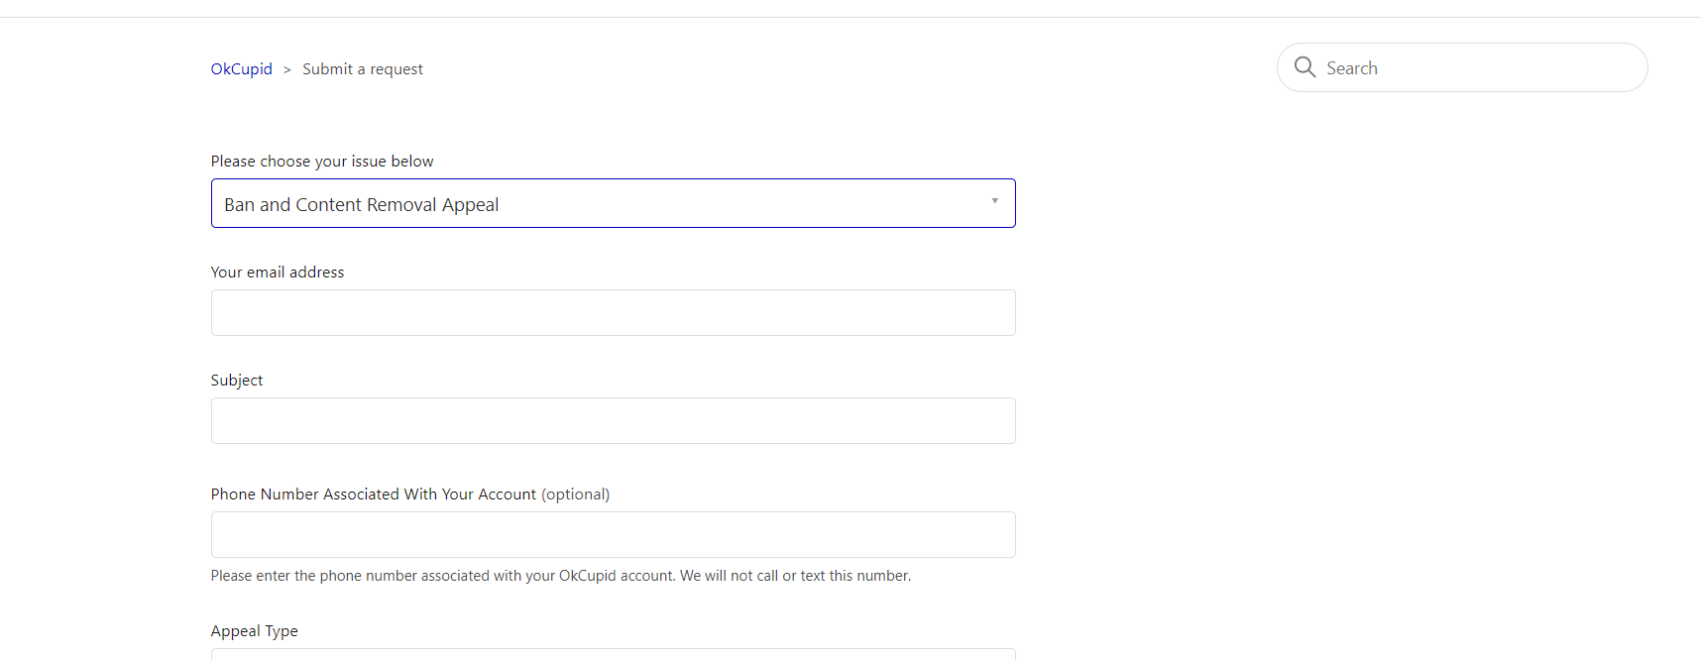Click the breadcrumb separator area near OkCupid
The image size is (1700, 660).
[x=287, y=68]
